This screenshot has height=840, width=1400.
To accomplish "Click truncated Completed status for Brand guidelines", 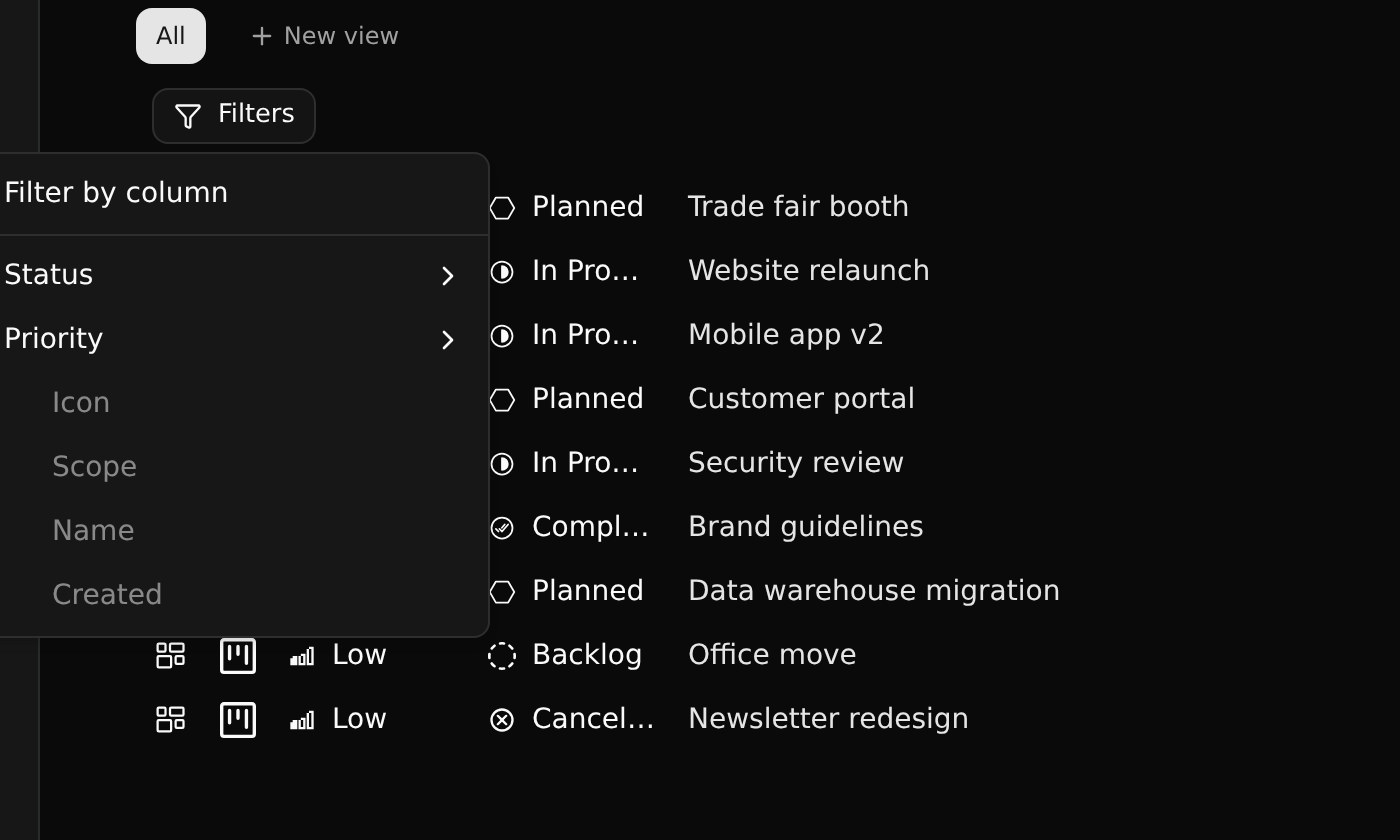I will 590,526.
